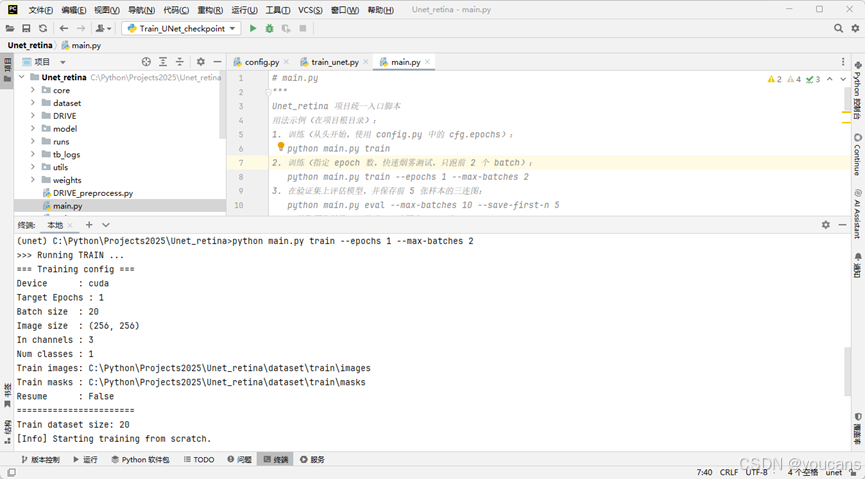The height and width of the screenshot is (479, 865).
Task: Expand the DRIVE folder
Action: click(x=33, y=115)
